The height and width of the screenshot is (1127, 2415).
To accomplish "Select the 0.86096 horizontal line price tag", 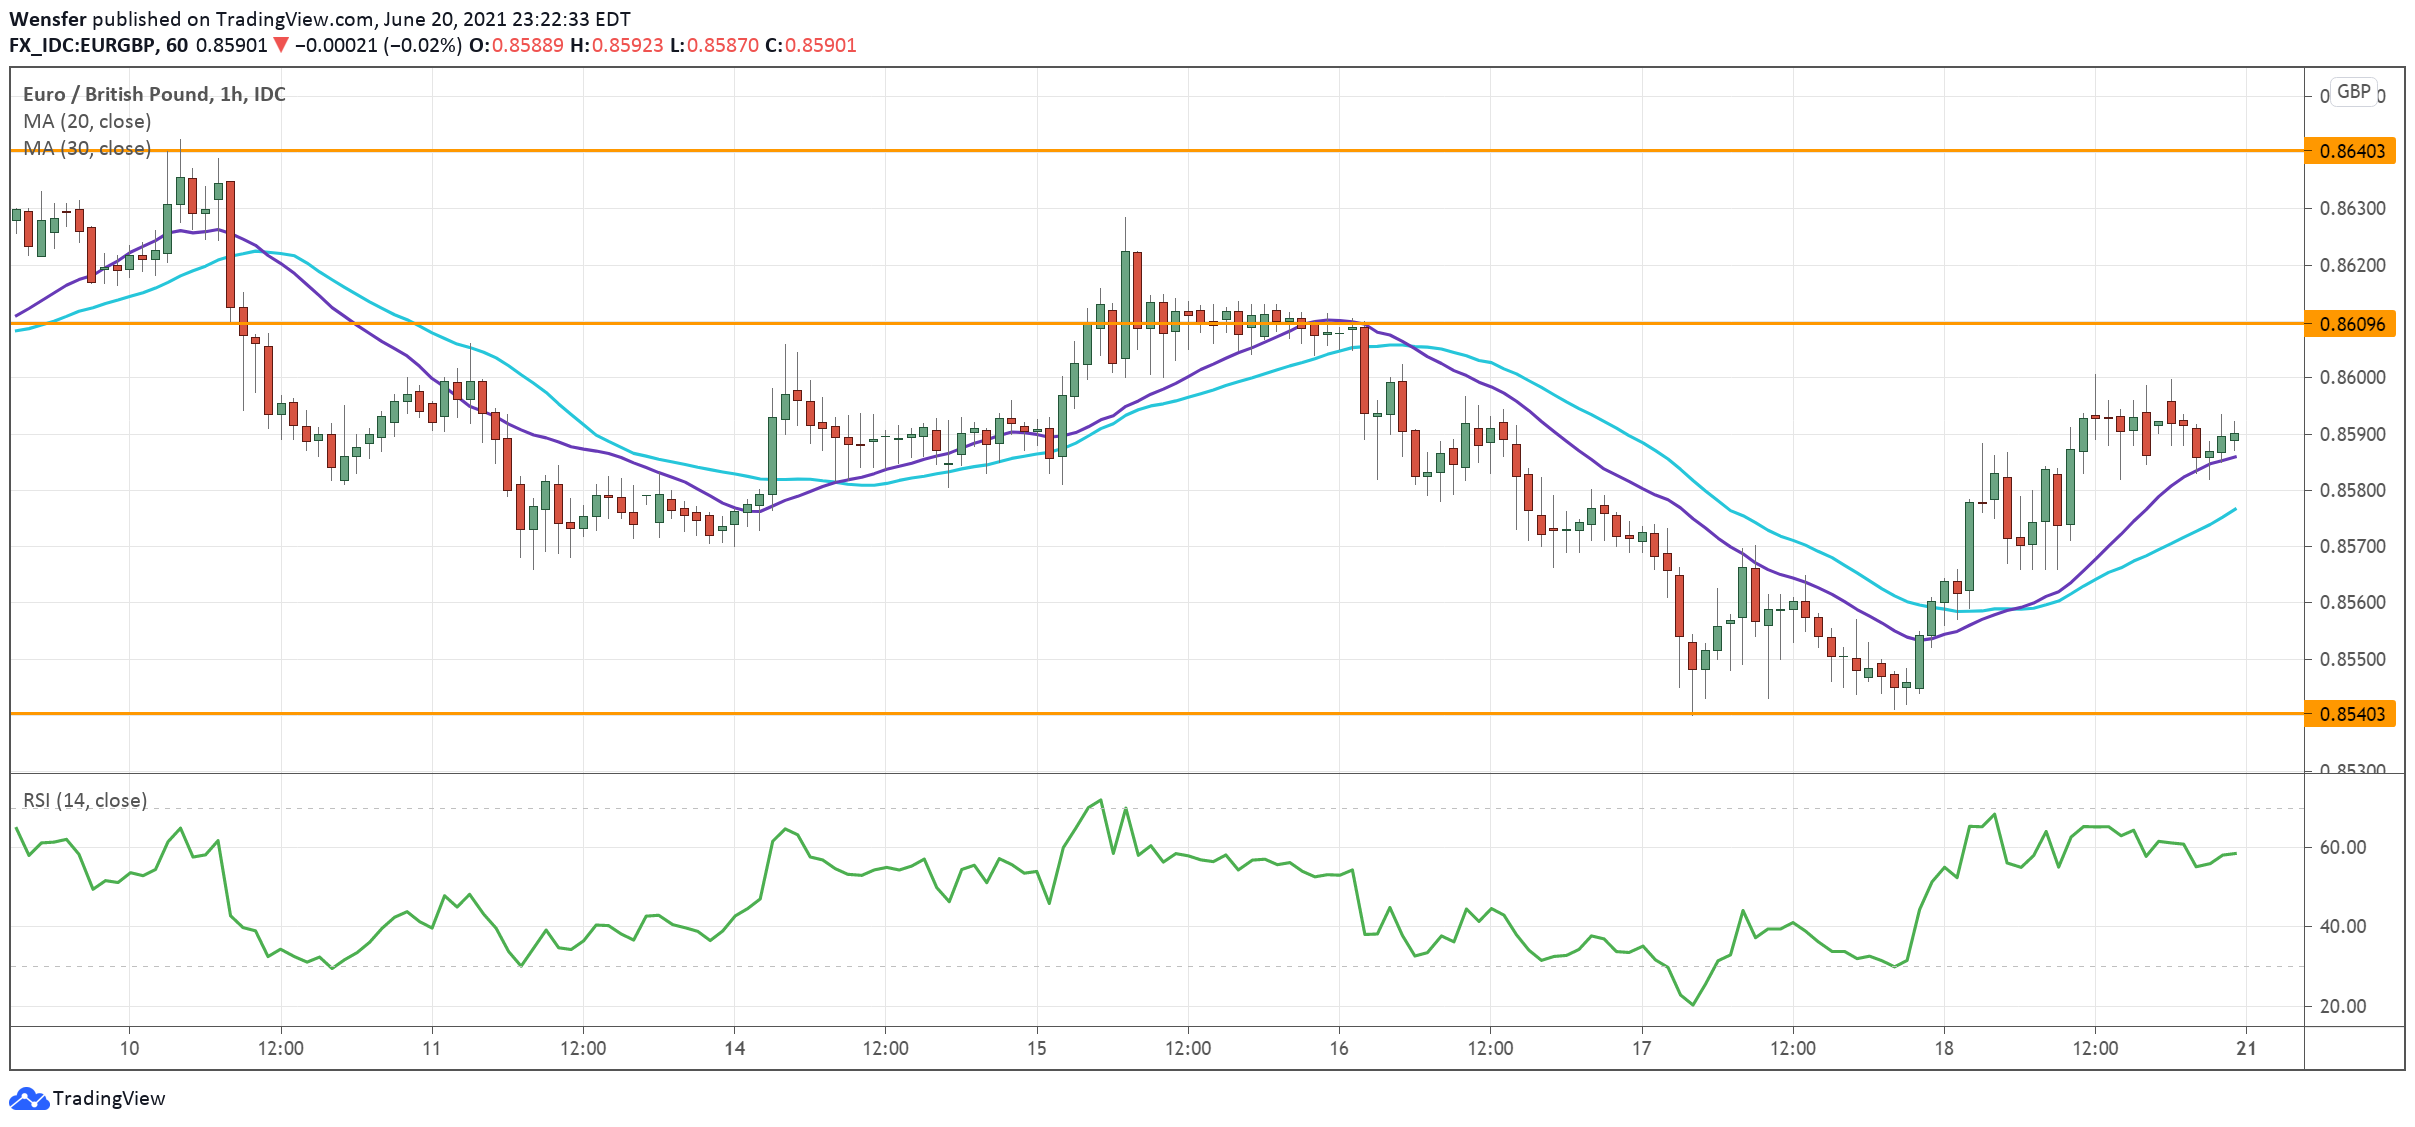I will click(2351, 324).
